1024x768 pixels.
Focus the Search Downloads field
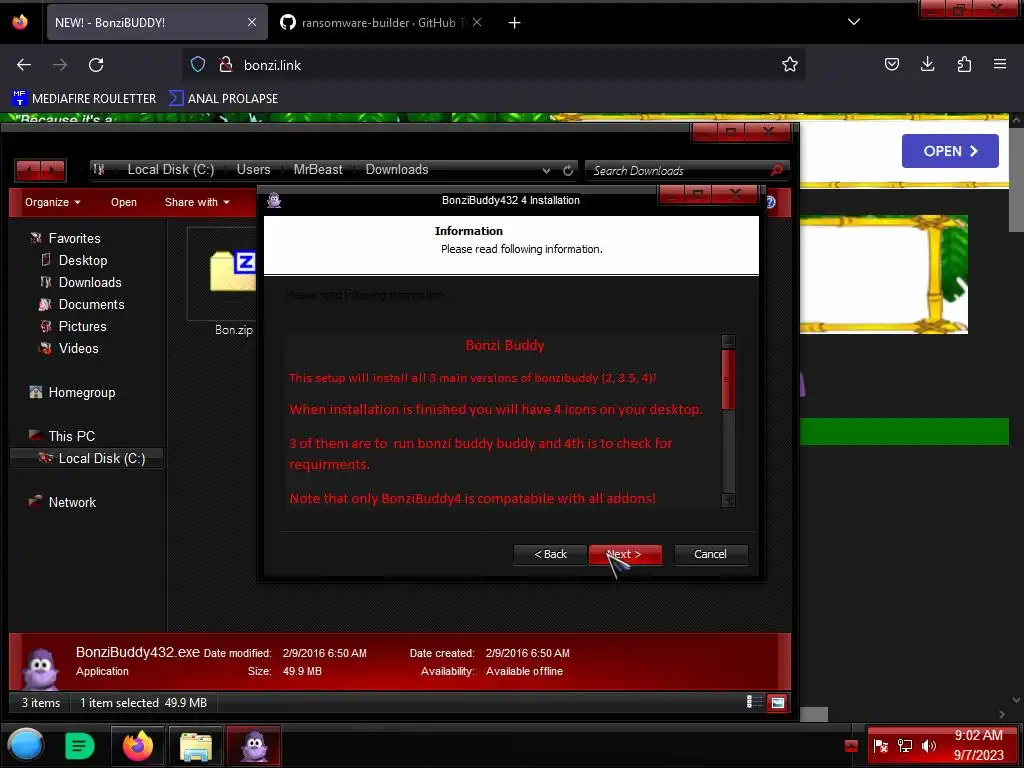pyautogui.click(x=679, y=170)
